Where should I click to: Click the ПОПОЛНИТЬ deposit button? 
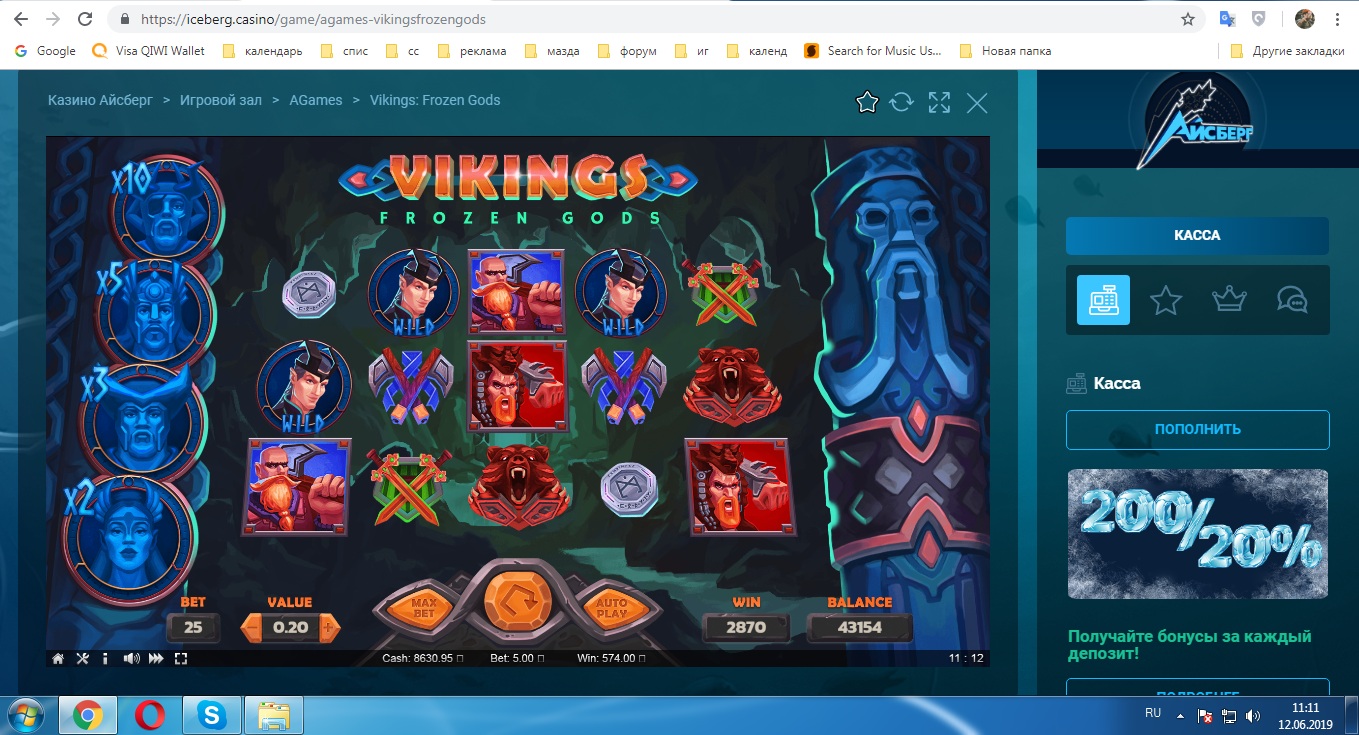1197,430
